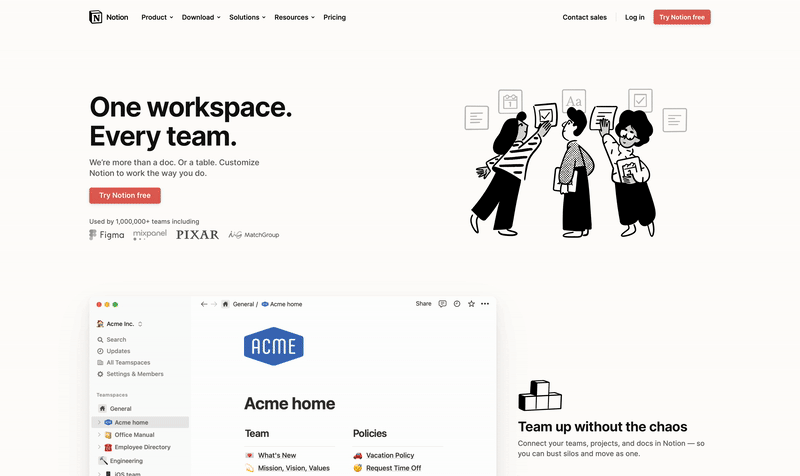Click the Vacation Policy car icon
Image resolution: width=800 pixels, height=476 pixels.
click(358, 455)
